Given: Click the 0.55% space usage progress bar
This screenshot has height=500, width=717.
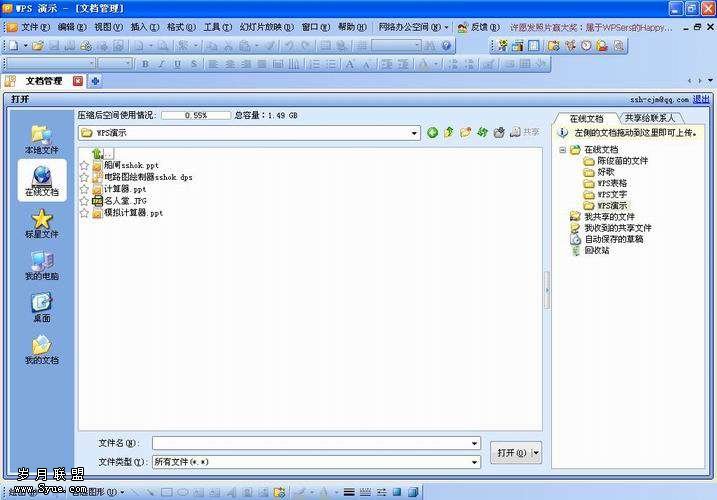Looking at the screenshot, I should pyautogui.click(x=196, y=115).
